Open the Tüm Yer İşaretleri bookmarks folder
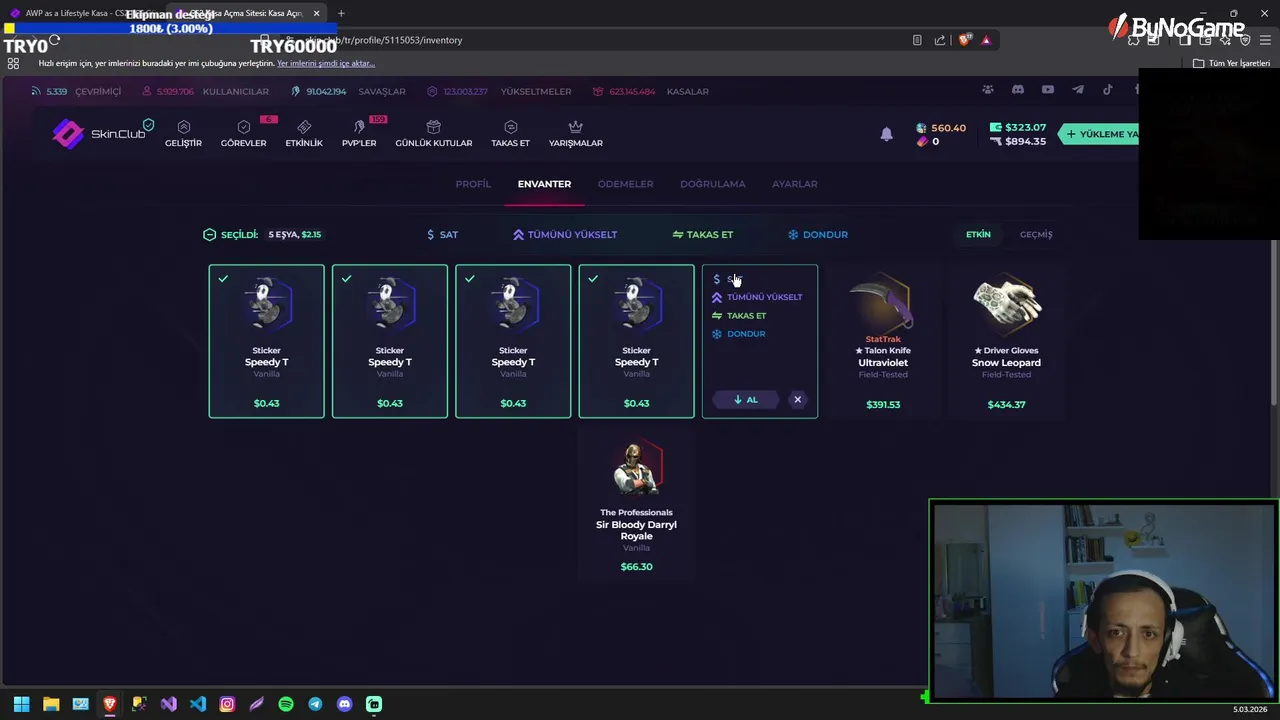 (1231, 63)
